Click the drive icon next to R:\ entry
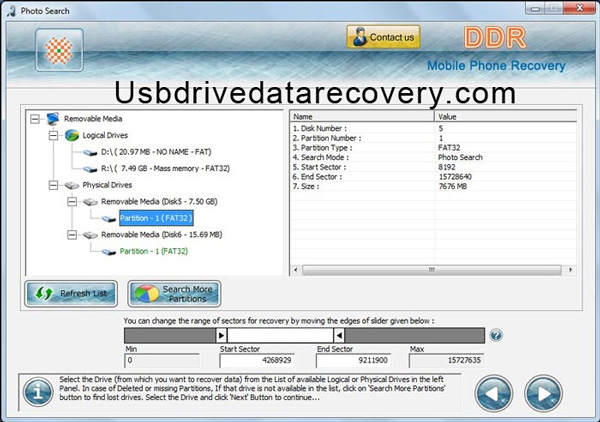 [90, 169]
